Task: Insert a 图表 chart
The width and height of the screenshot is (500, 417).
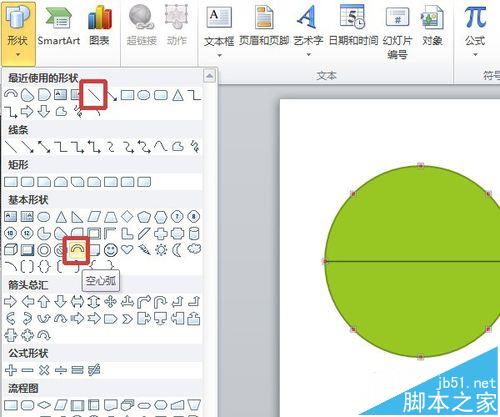Action: [99, 26]
